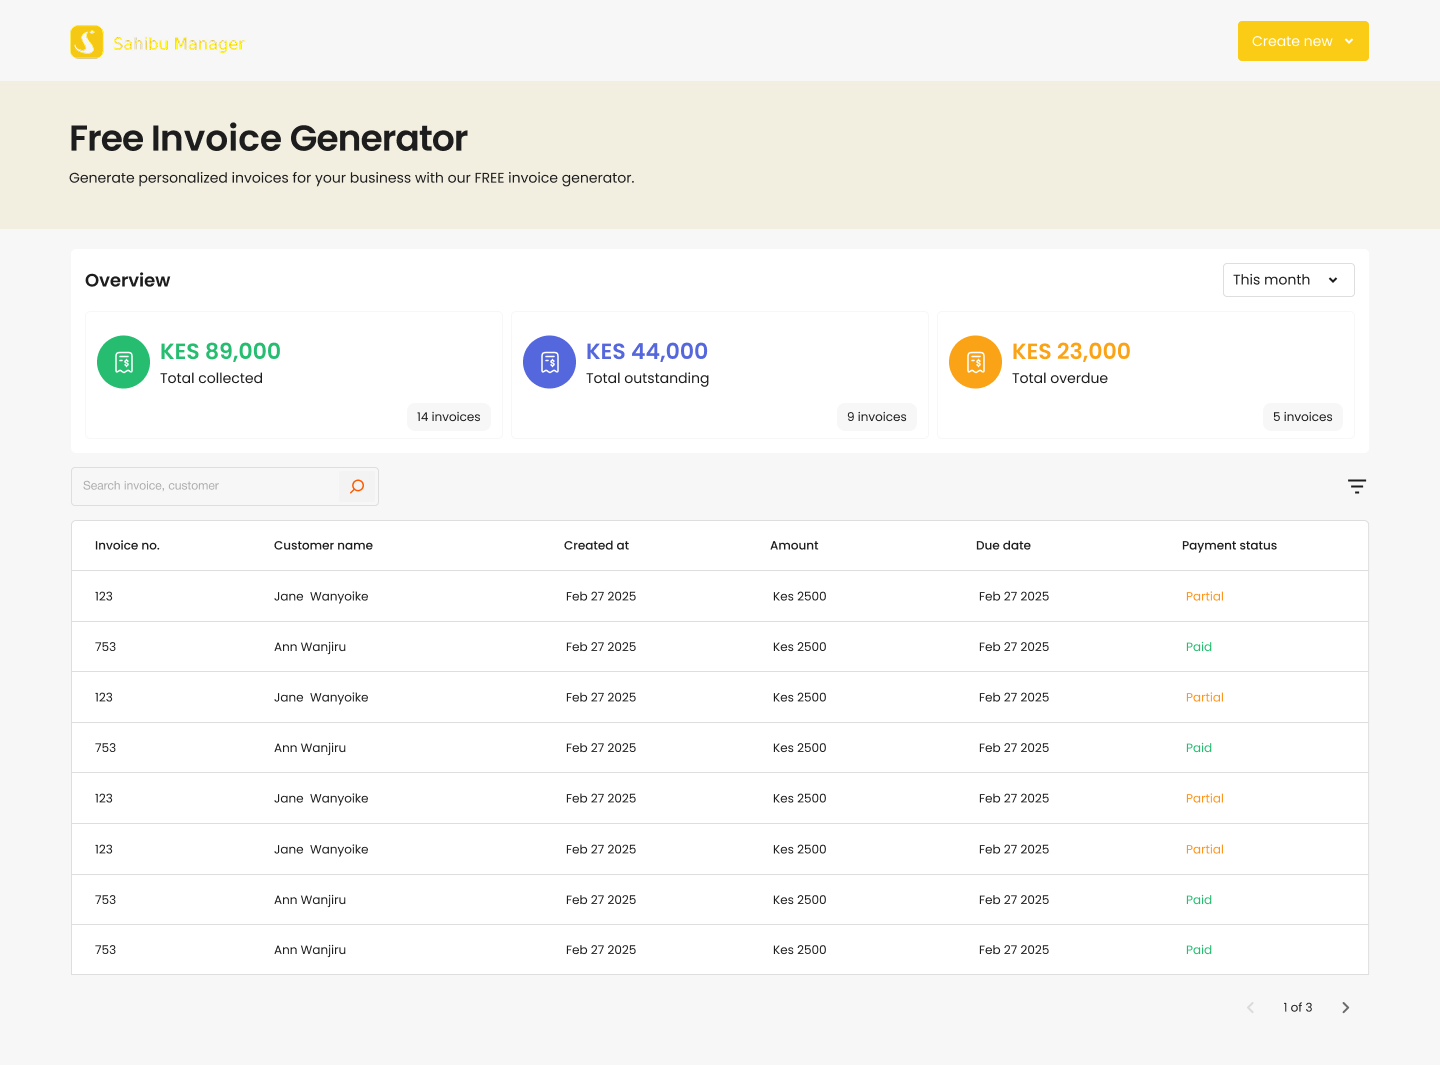Click the invoice search input field
Image resolution: width=1440 pixels, height=1065 pixels.
point(200,486)
